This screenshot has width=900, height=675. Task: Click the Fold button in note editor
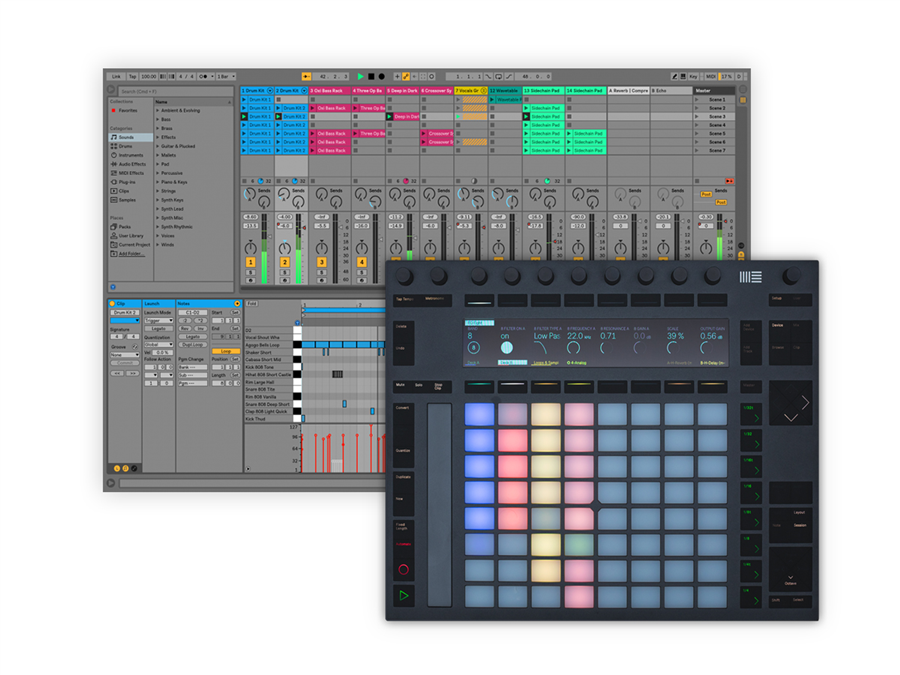click(253, 303)
